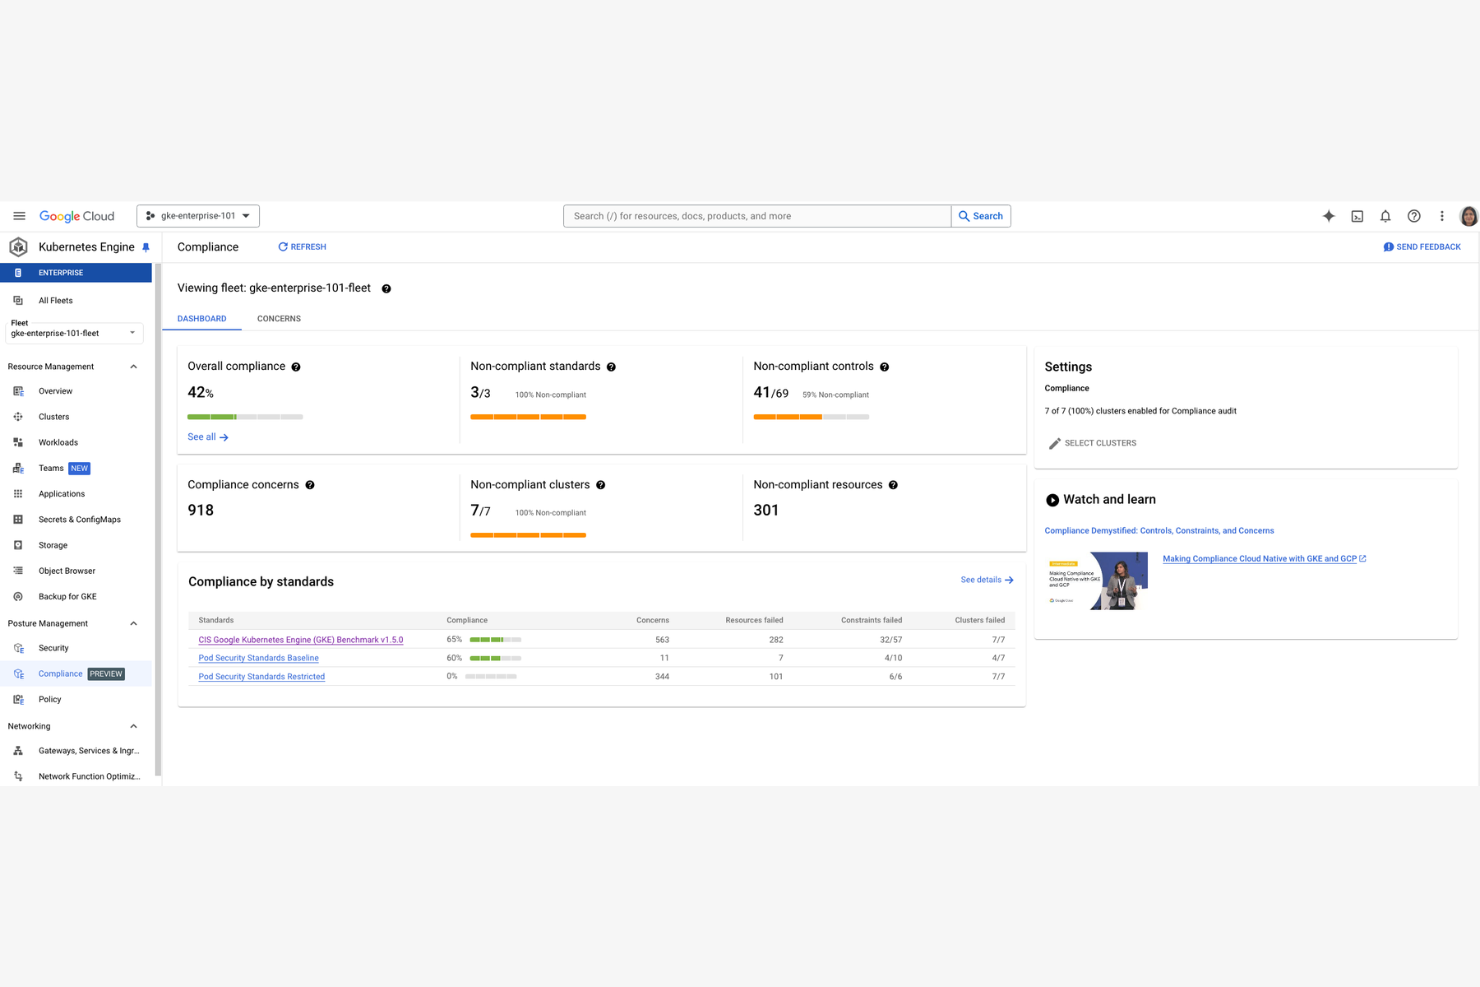Click the Overall compliance progress bar

[245, 416]
